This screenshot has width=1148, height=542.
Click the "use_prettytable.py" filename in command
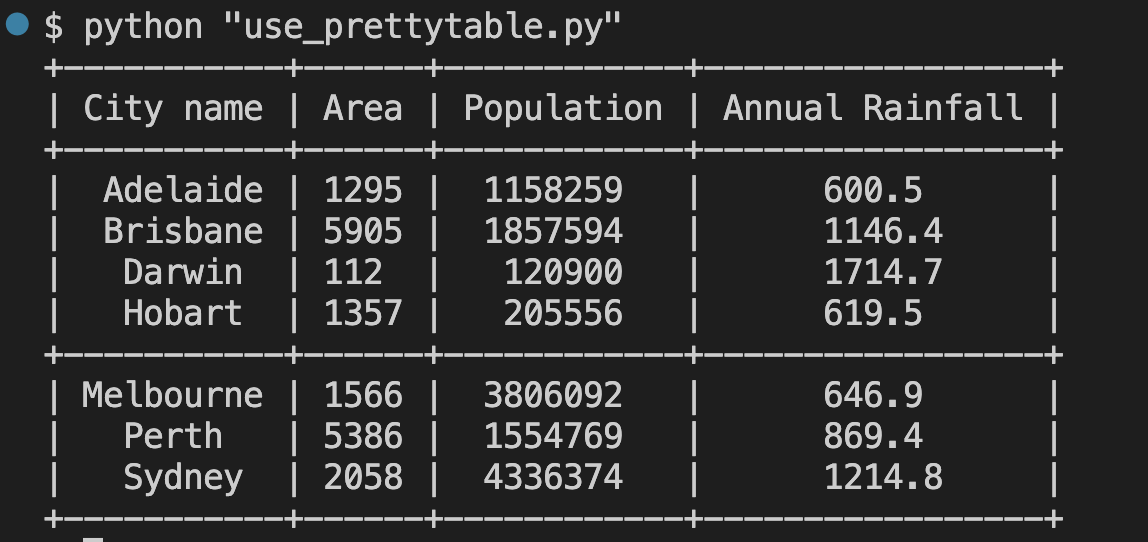[422, 28]
